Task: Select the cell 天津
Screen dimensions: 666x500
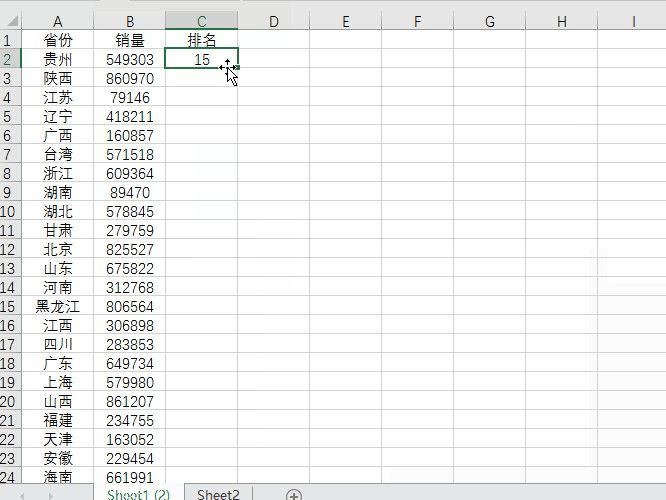Action: [58, 439]
